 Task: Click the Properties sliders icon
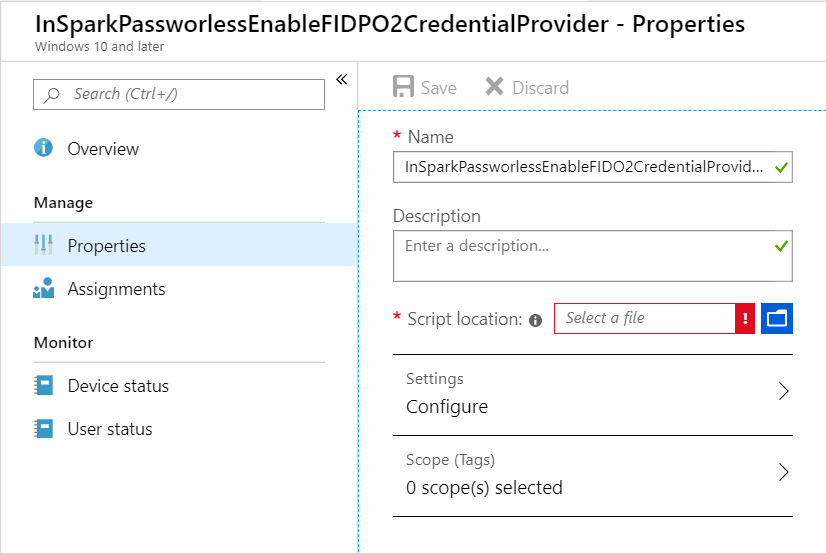pos(43,245)
